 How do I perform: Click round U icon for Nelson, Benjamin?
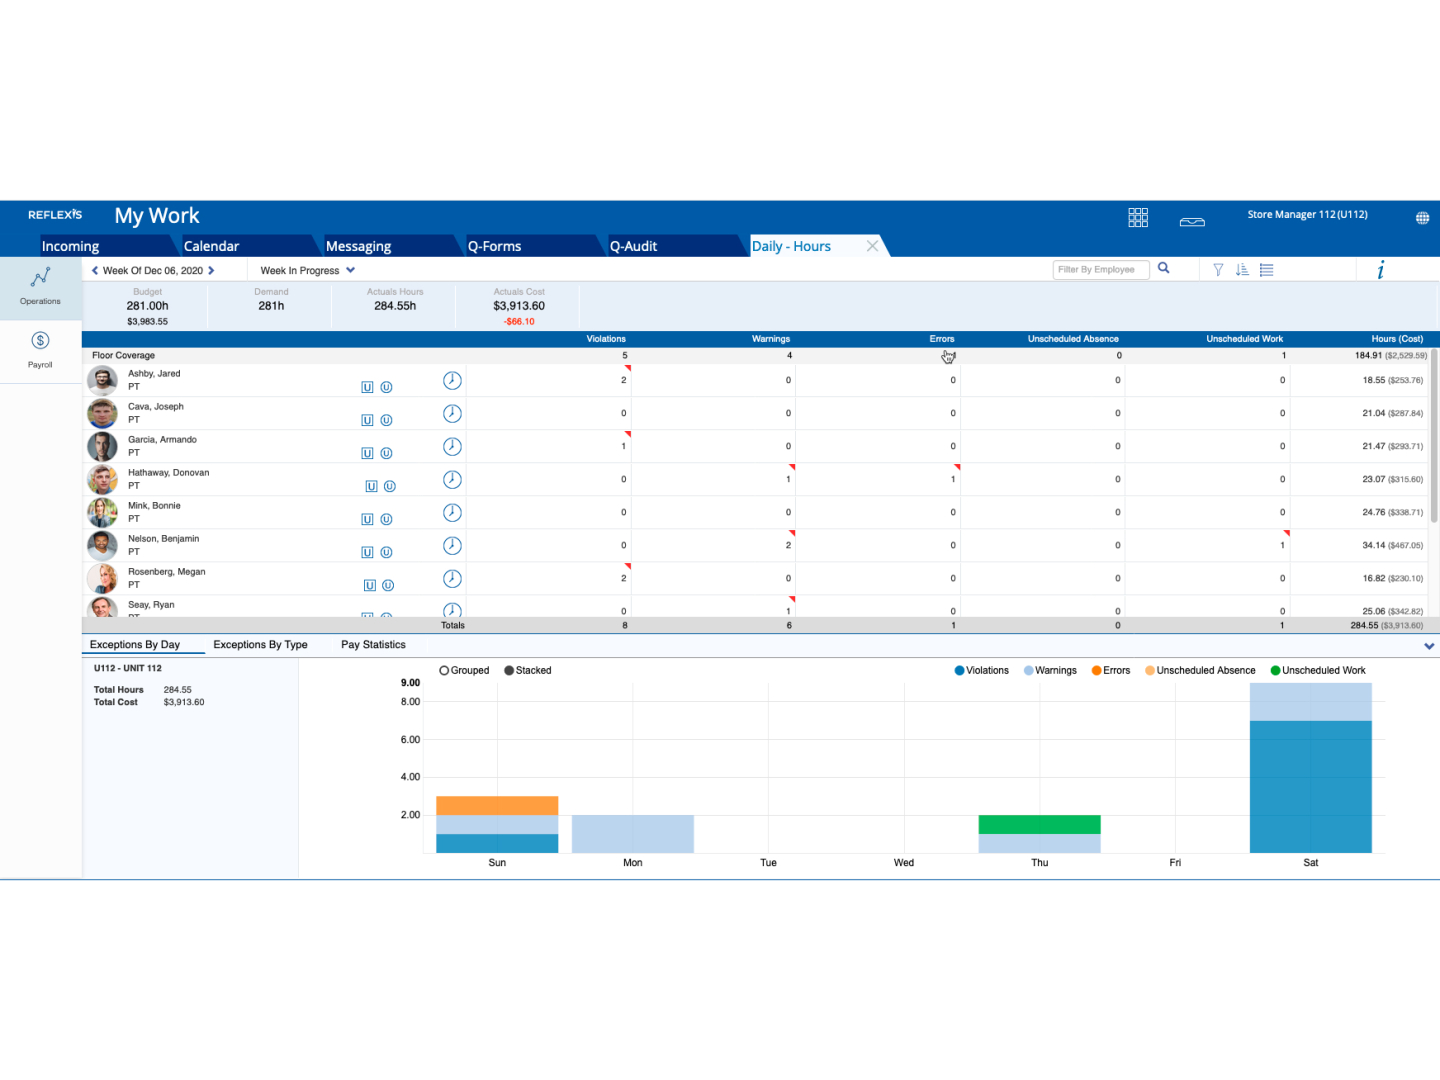click(x=386, y=552)
